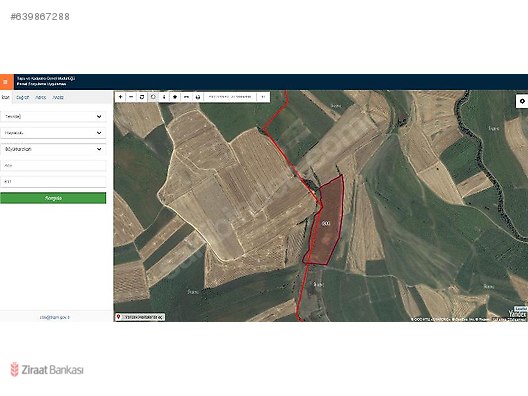The height and width of the screenshot is (396, 528).
Task: Zoom in with the plus icon
Action: 121,97
